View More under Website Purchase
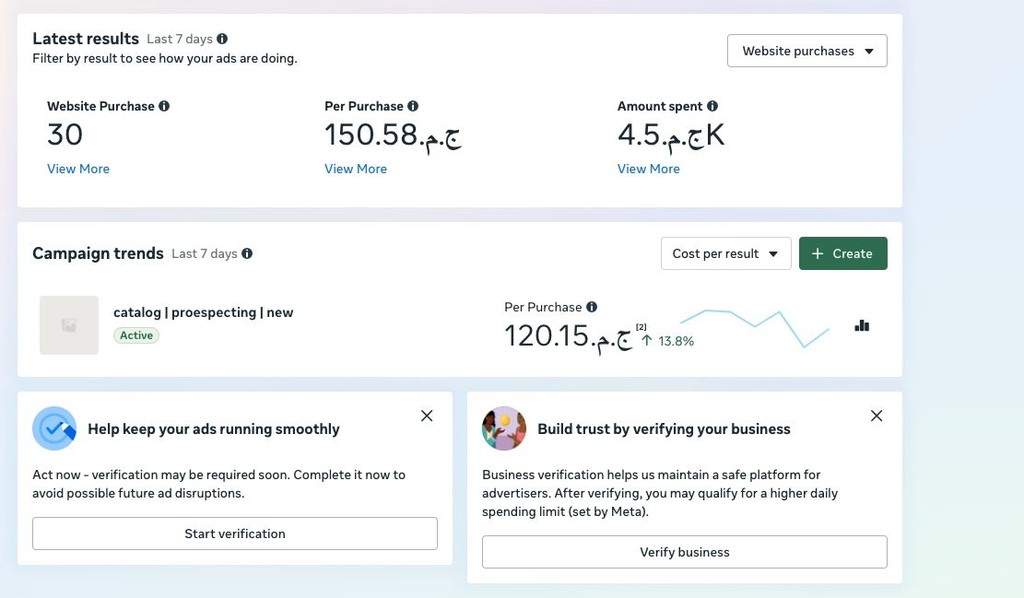Viewport: 1024px width, 598px height. (x=78, y=169)
